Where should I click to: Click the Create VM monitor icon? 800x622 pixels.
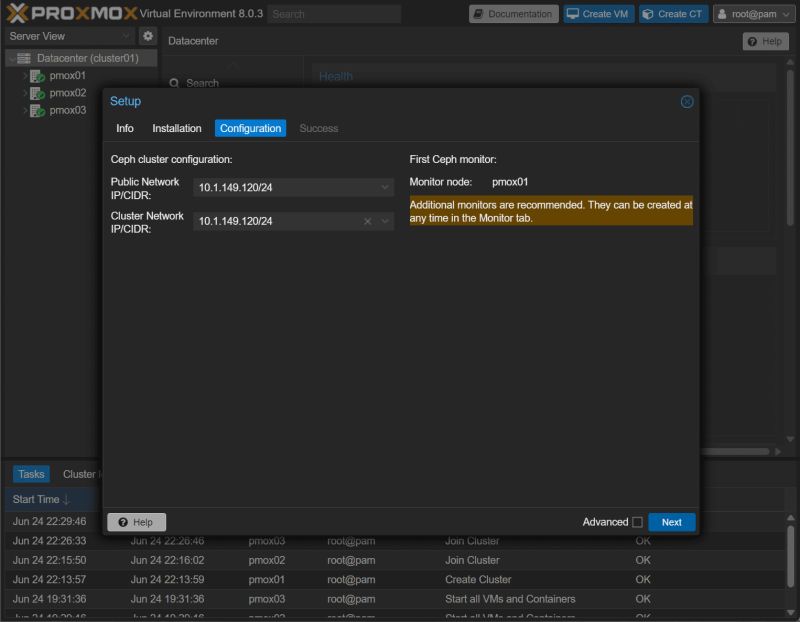pos(572,13)
